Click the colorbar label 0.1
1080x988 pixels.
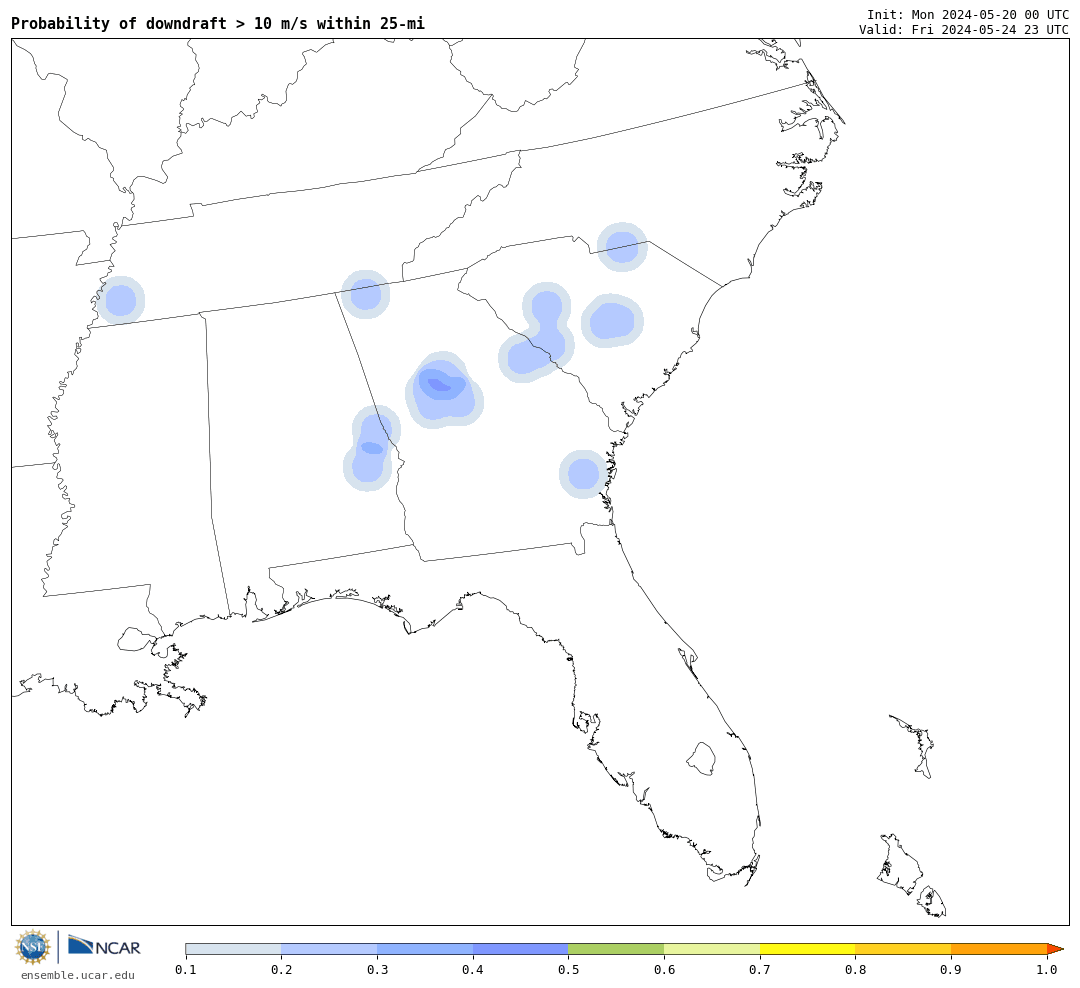[x=185, y=970]
